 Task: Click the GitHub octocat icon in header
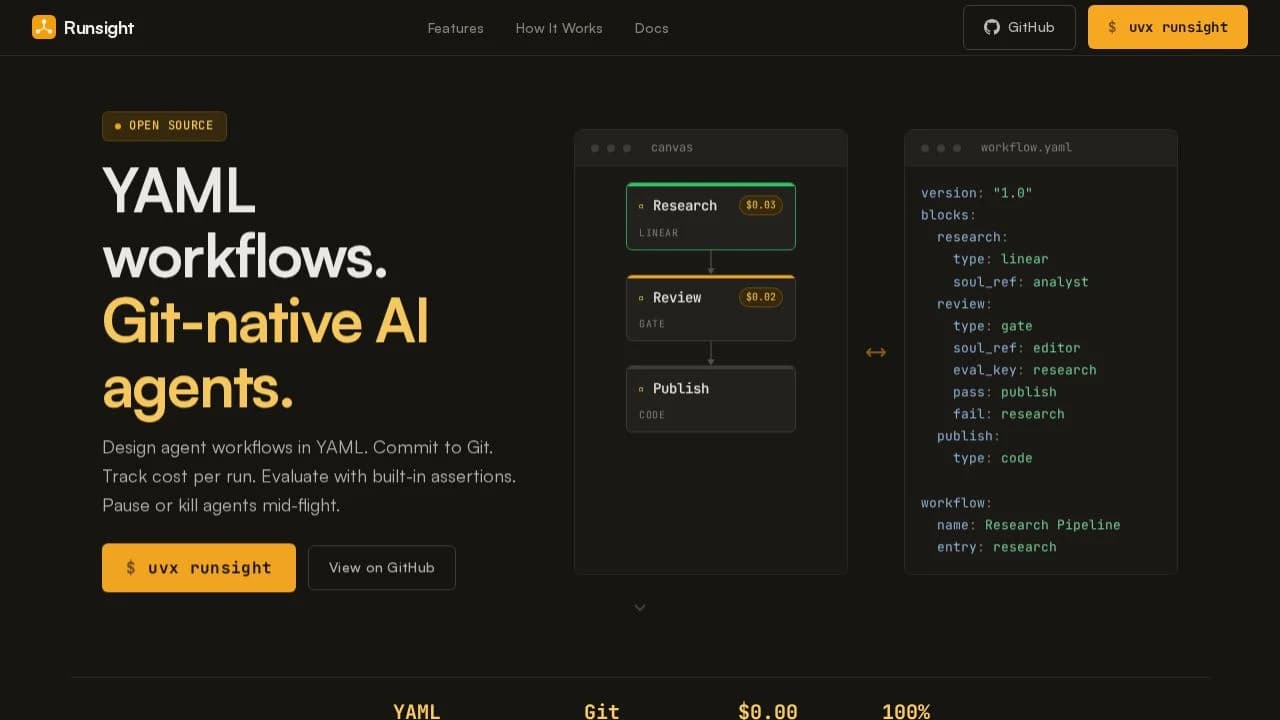[992, 27]
